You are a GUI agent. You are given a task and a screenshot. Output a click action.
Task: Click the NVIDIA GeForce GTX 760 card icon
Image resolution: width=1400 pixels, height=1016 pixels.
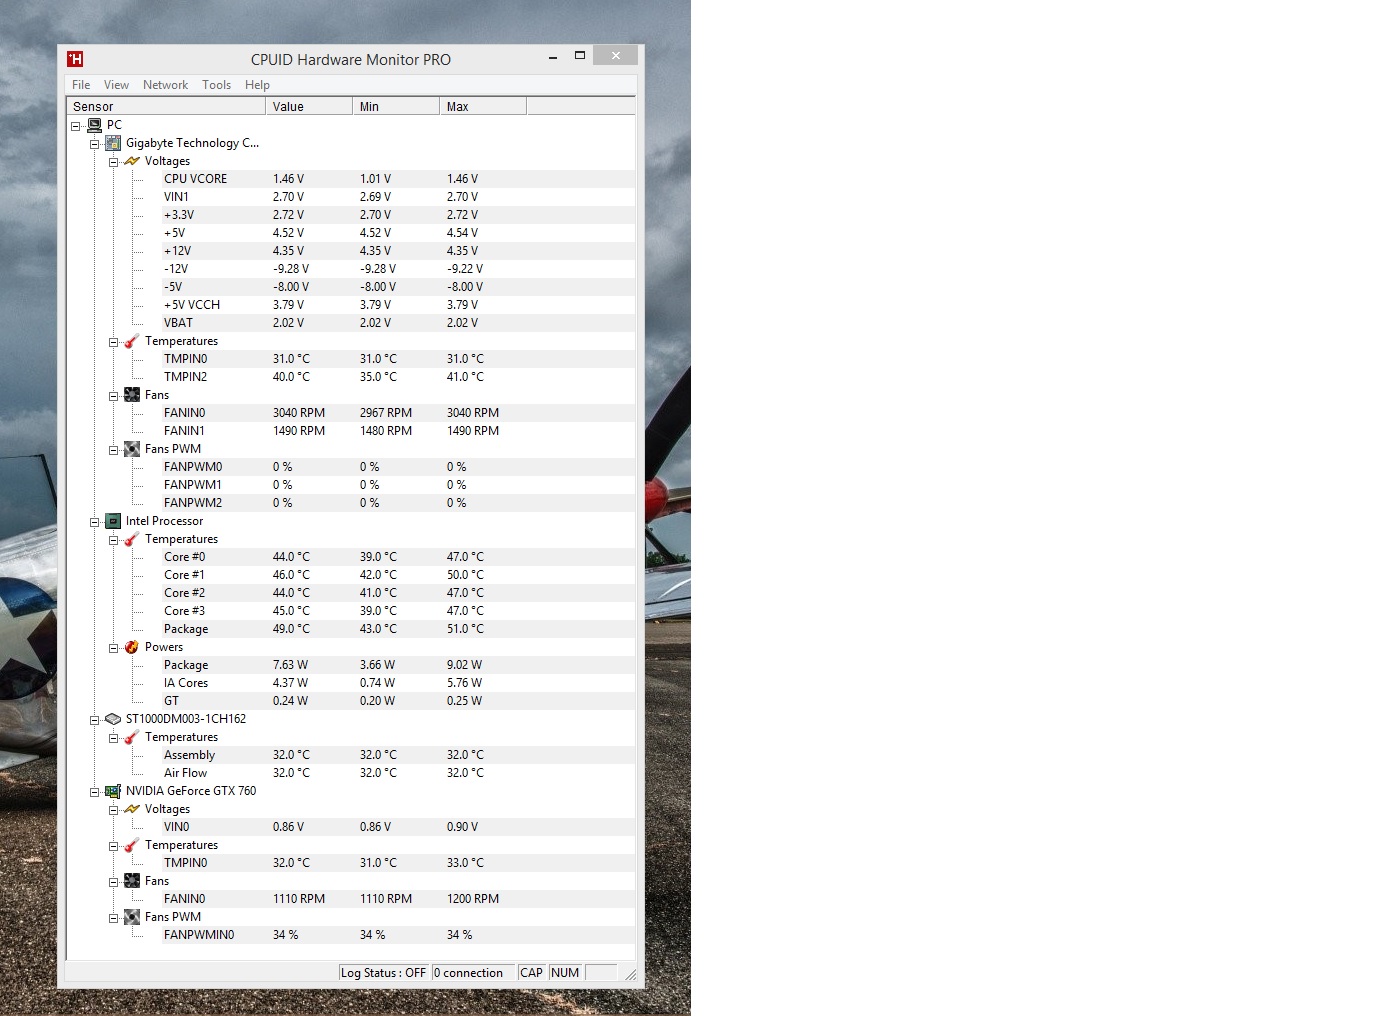[113, 791]
